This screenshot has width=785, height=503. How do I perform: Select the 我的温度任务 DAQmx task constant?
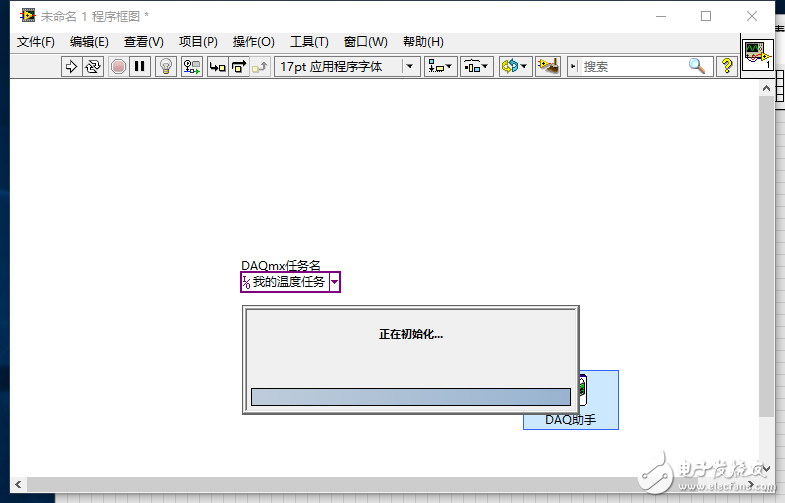[290, 282]
